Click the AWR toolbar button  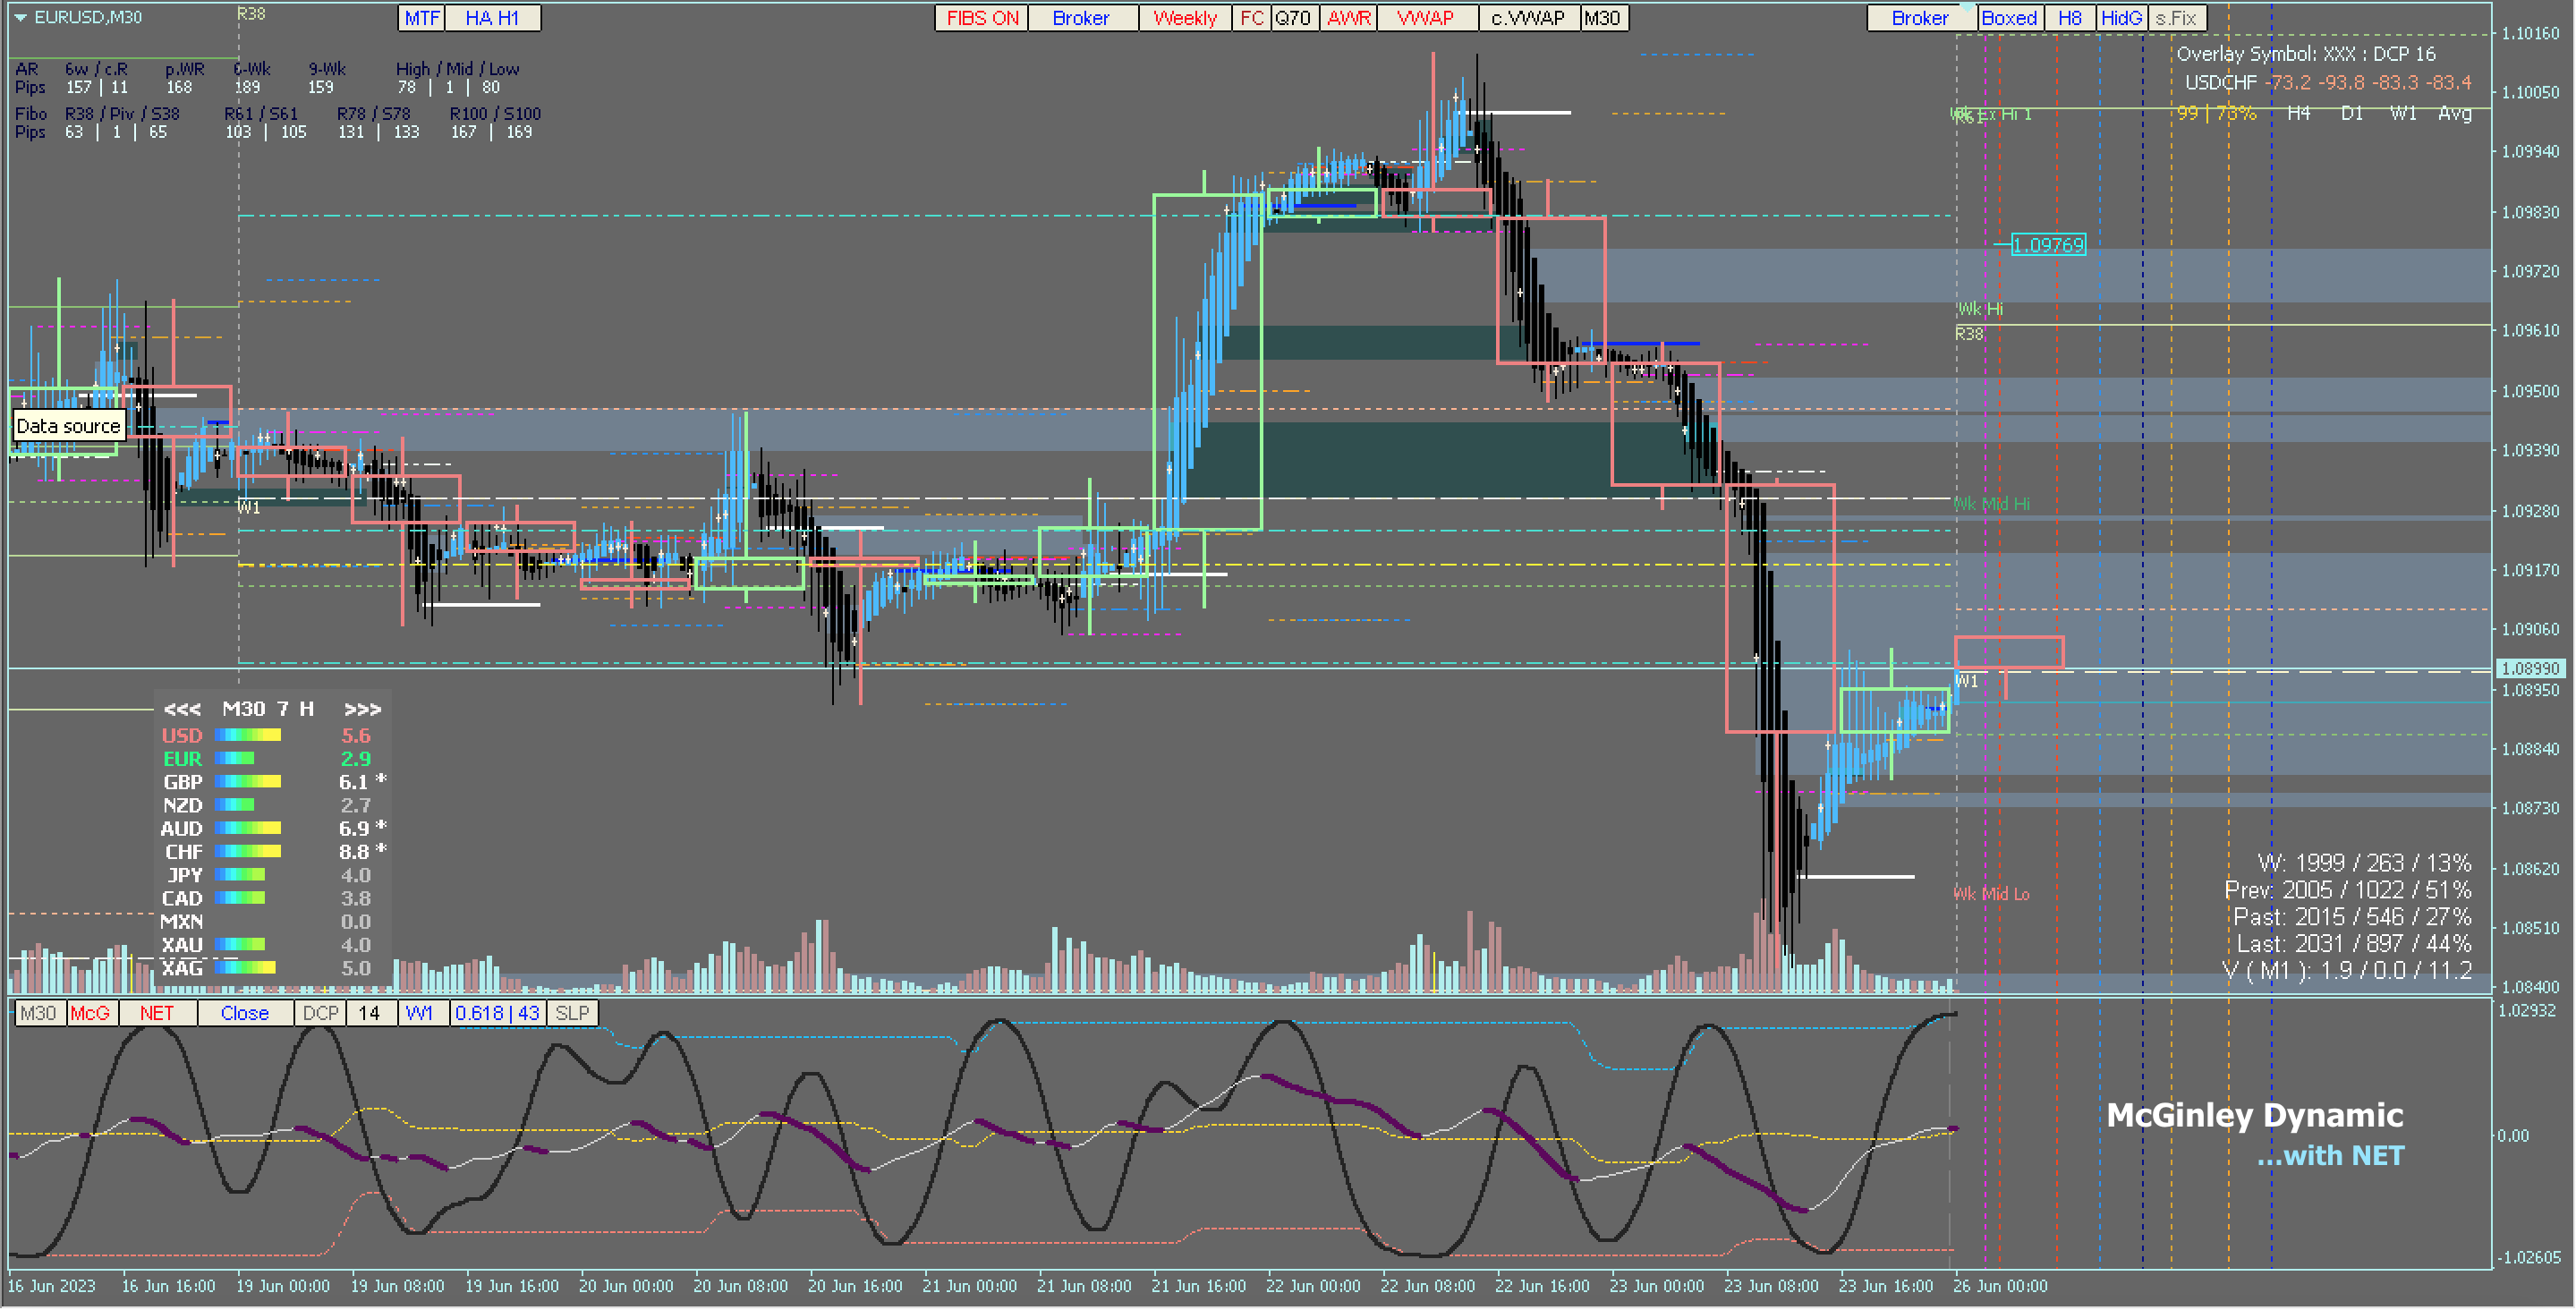(1348, 18)
